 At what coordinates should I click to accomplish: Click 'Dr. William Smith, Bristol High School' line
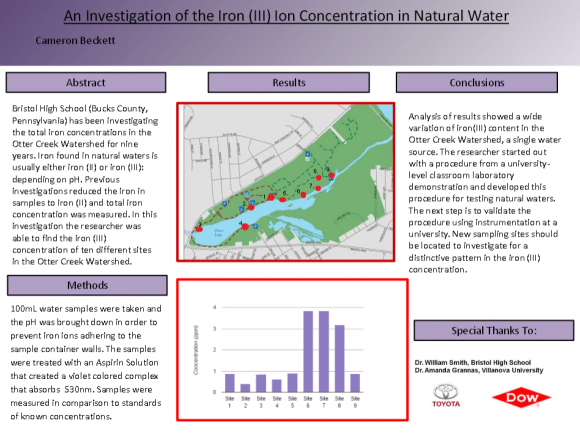coord(473,363)
